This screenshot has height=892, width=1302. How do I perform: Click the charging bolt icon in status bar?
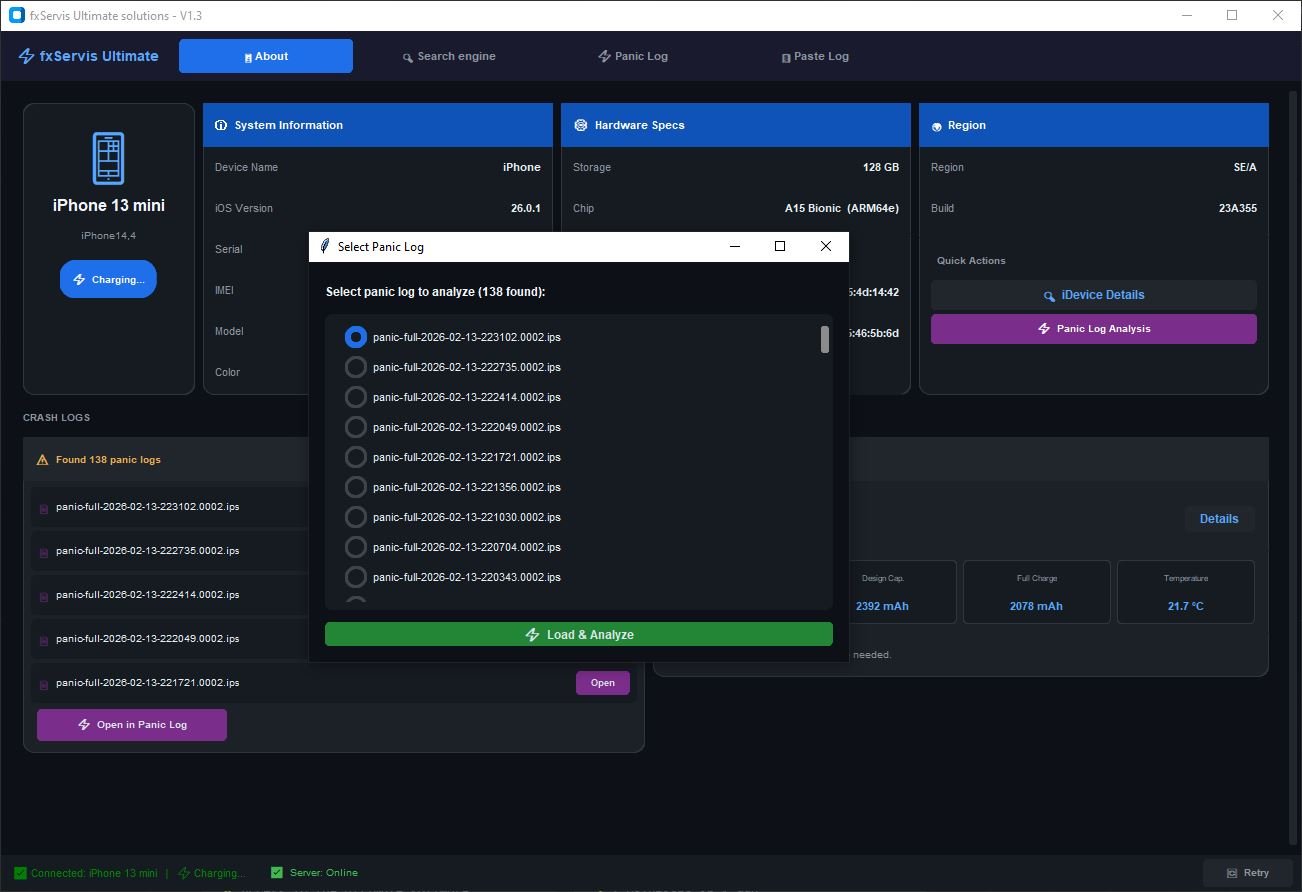[184, 873]
